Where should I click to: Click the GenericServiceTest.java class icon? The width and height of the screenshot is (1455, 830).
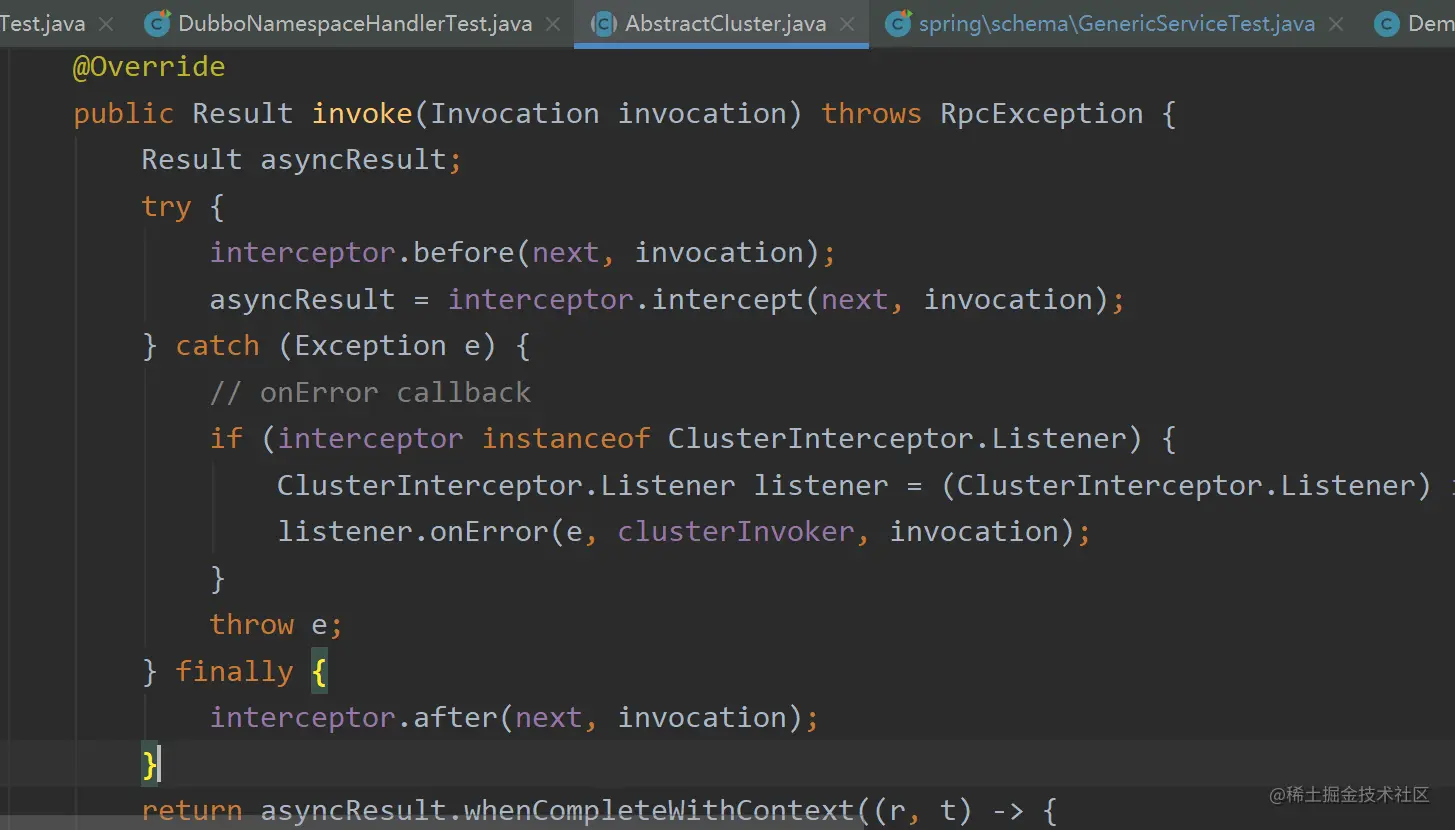pos(898,23)
